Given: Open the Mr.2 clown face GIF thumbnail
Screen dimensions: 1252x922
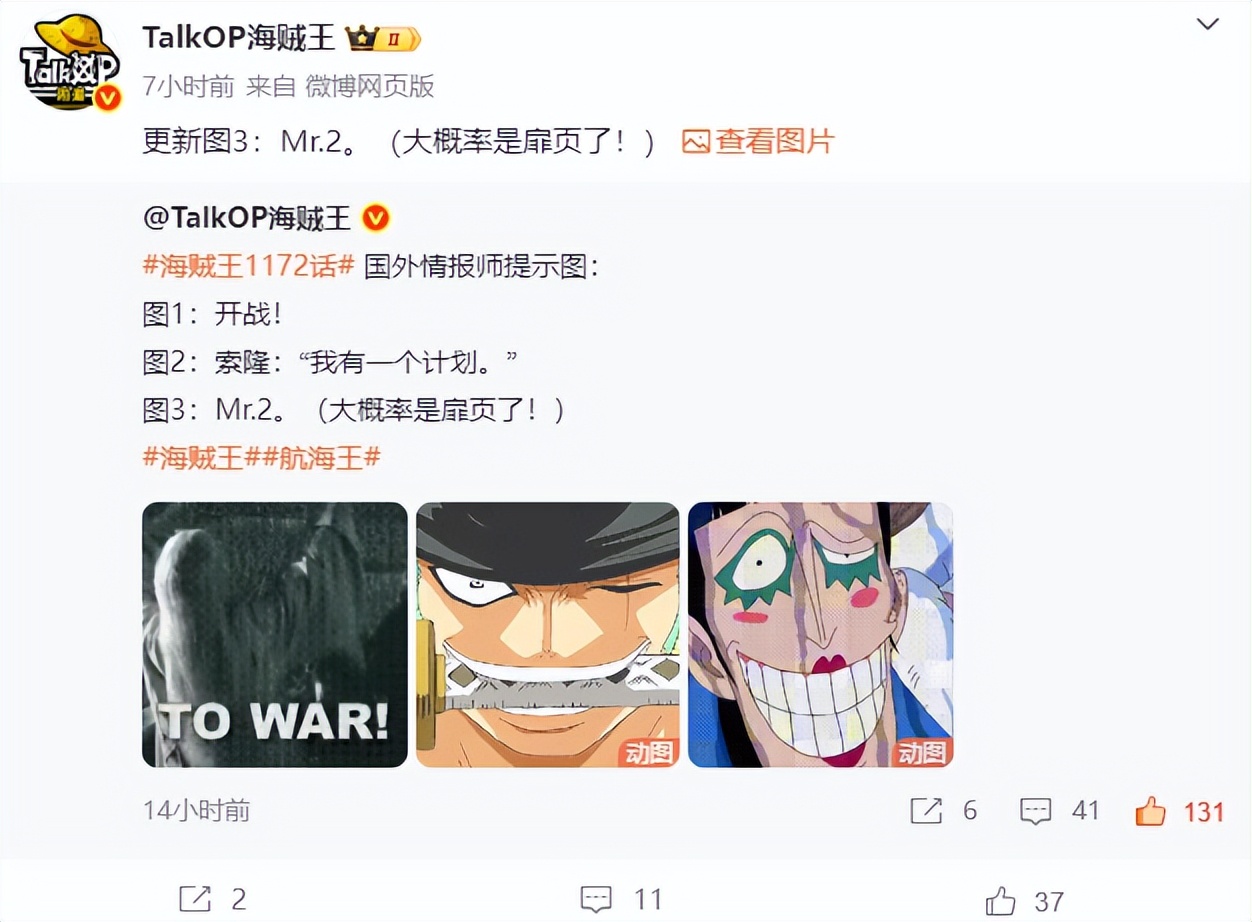Looking at the screenshot, I should coord(821,634).
